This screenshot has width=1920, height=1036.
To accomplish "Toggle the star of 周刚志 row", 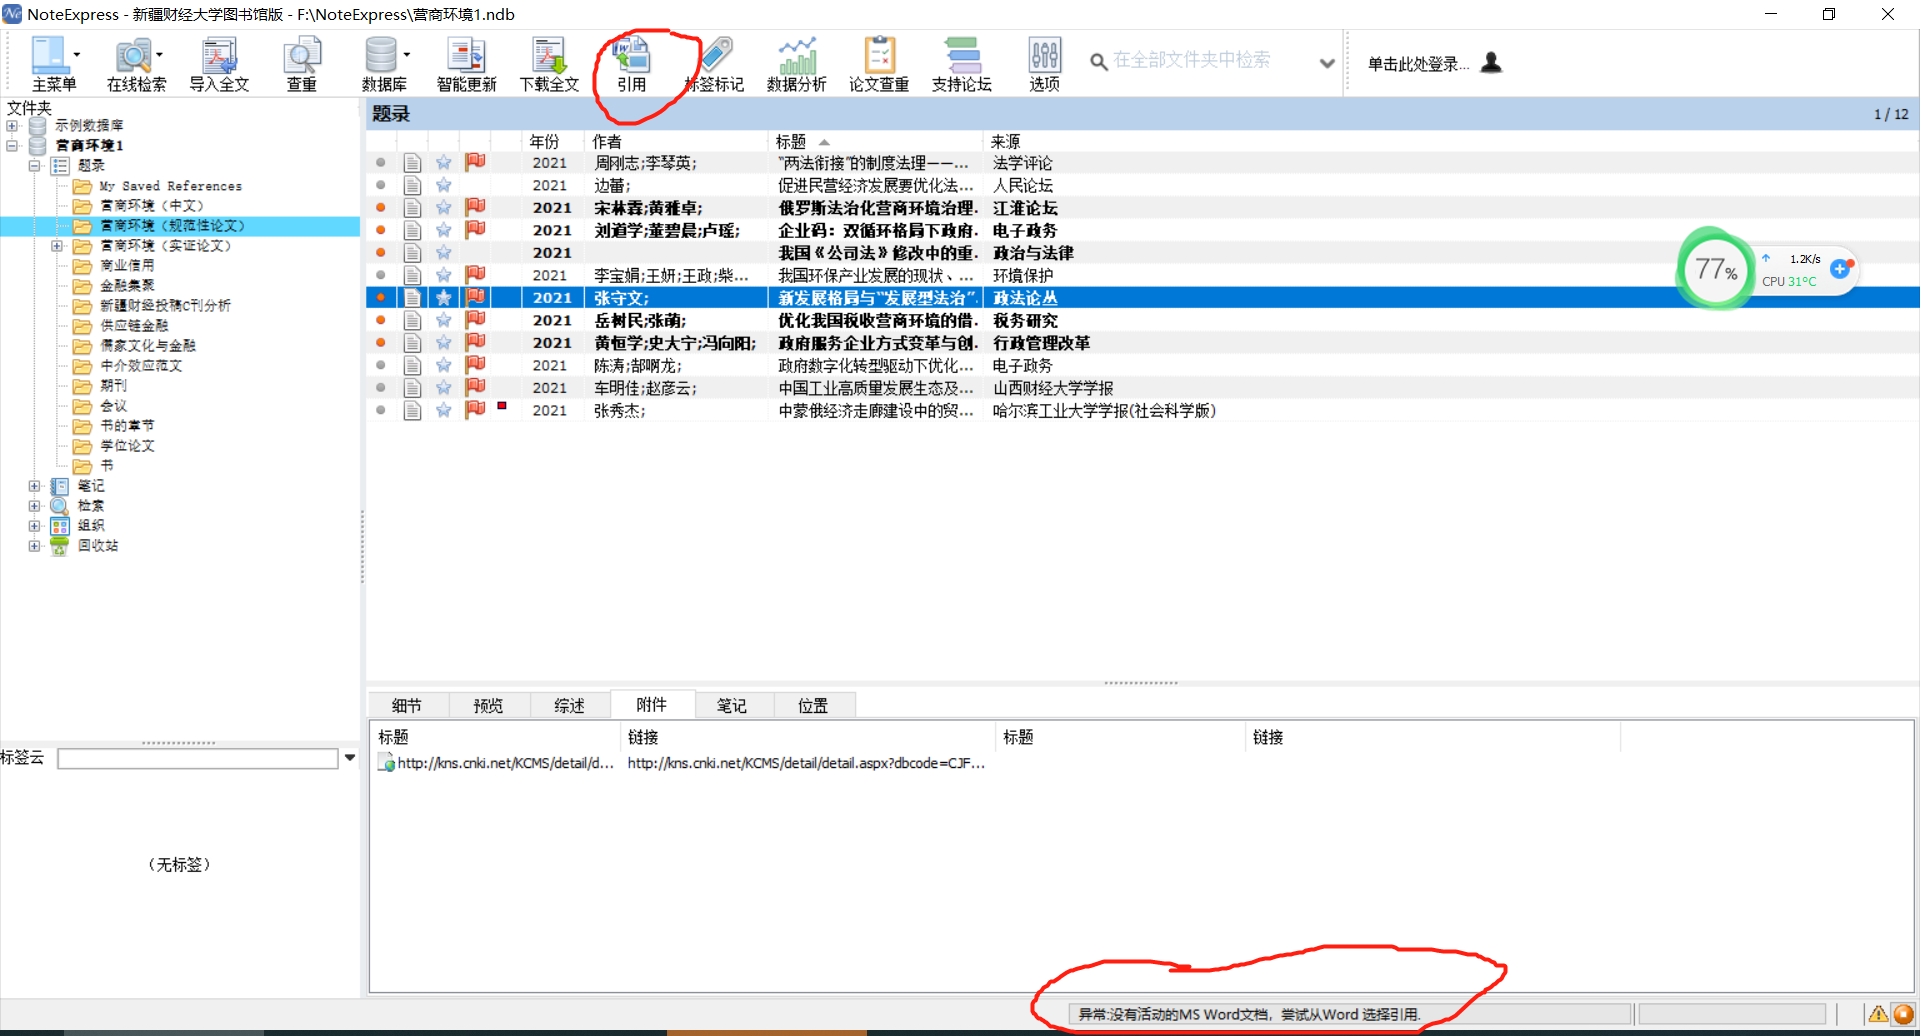I will [444, 162].
